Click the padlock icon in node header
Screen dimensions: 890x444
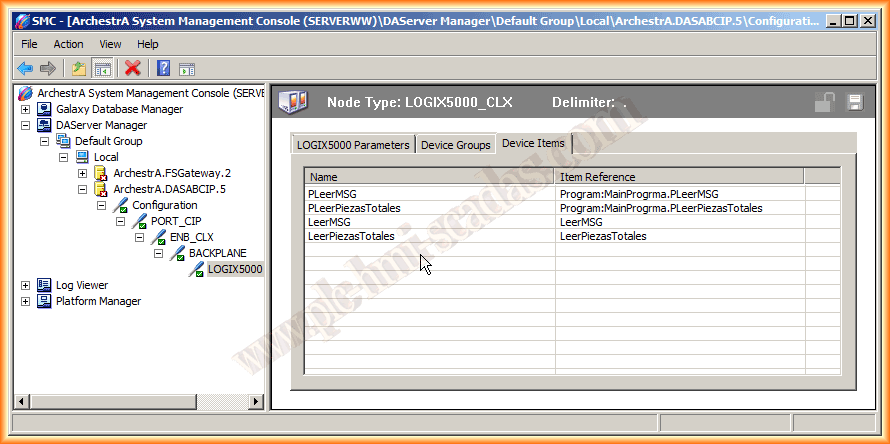click(825, 102)
